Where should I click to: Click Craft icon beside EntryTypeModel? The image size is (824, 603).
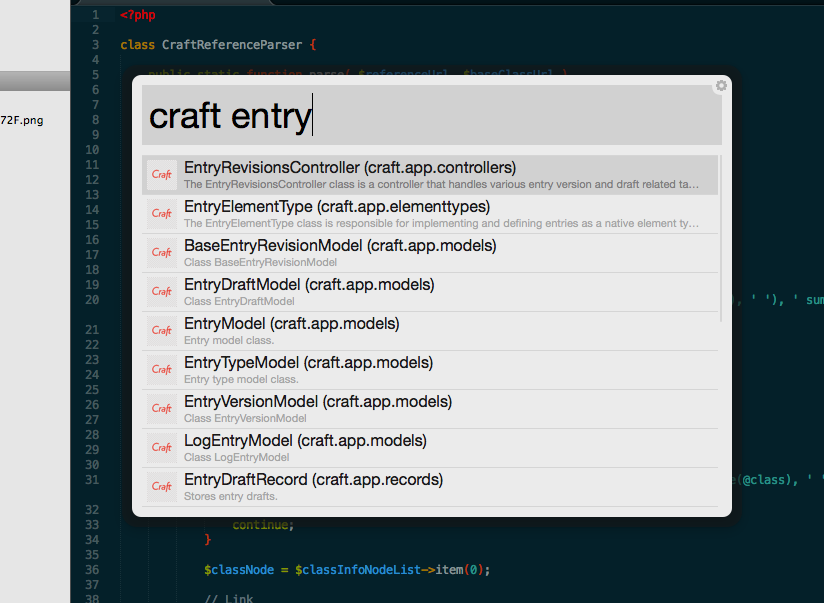(161, 370)
